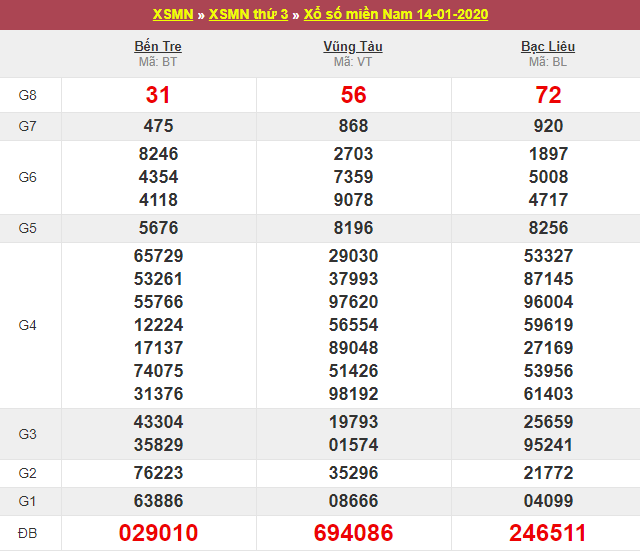
Task: Open the XSMN thứ 3 link
Action: 249,14
